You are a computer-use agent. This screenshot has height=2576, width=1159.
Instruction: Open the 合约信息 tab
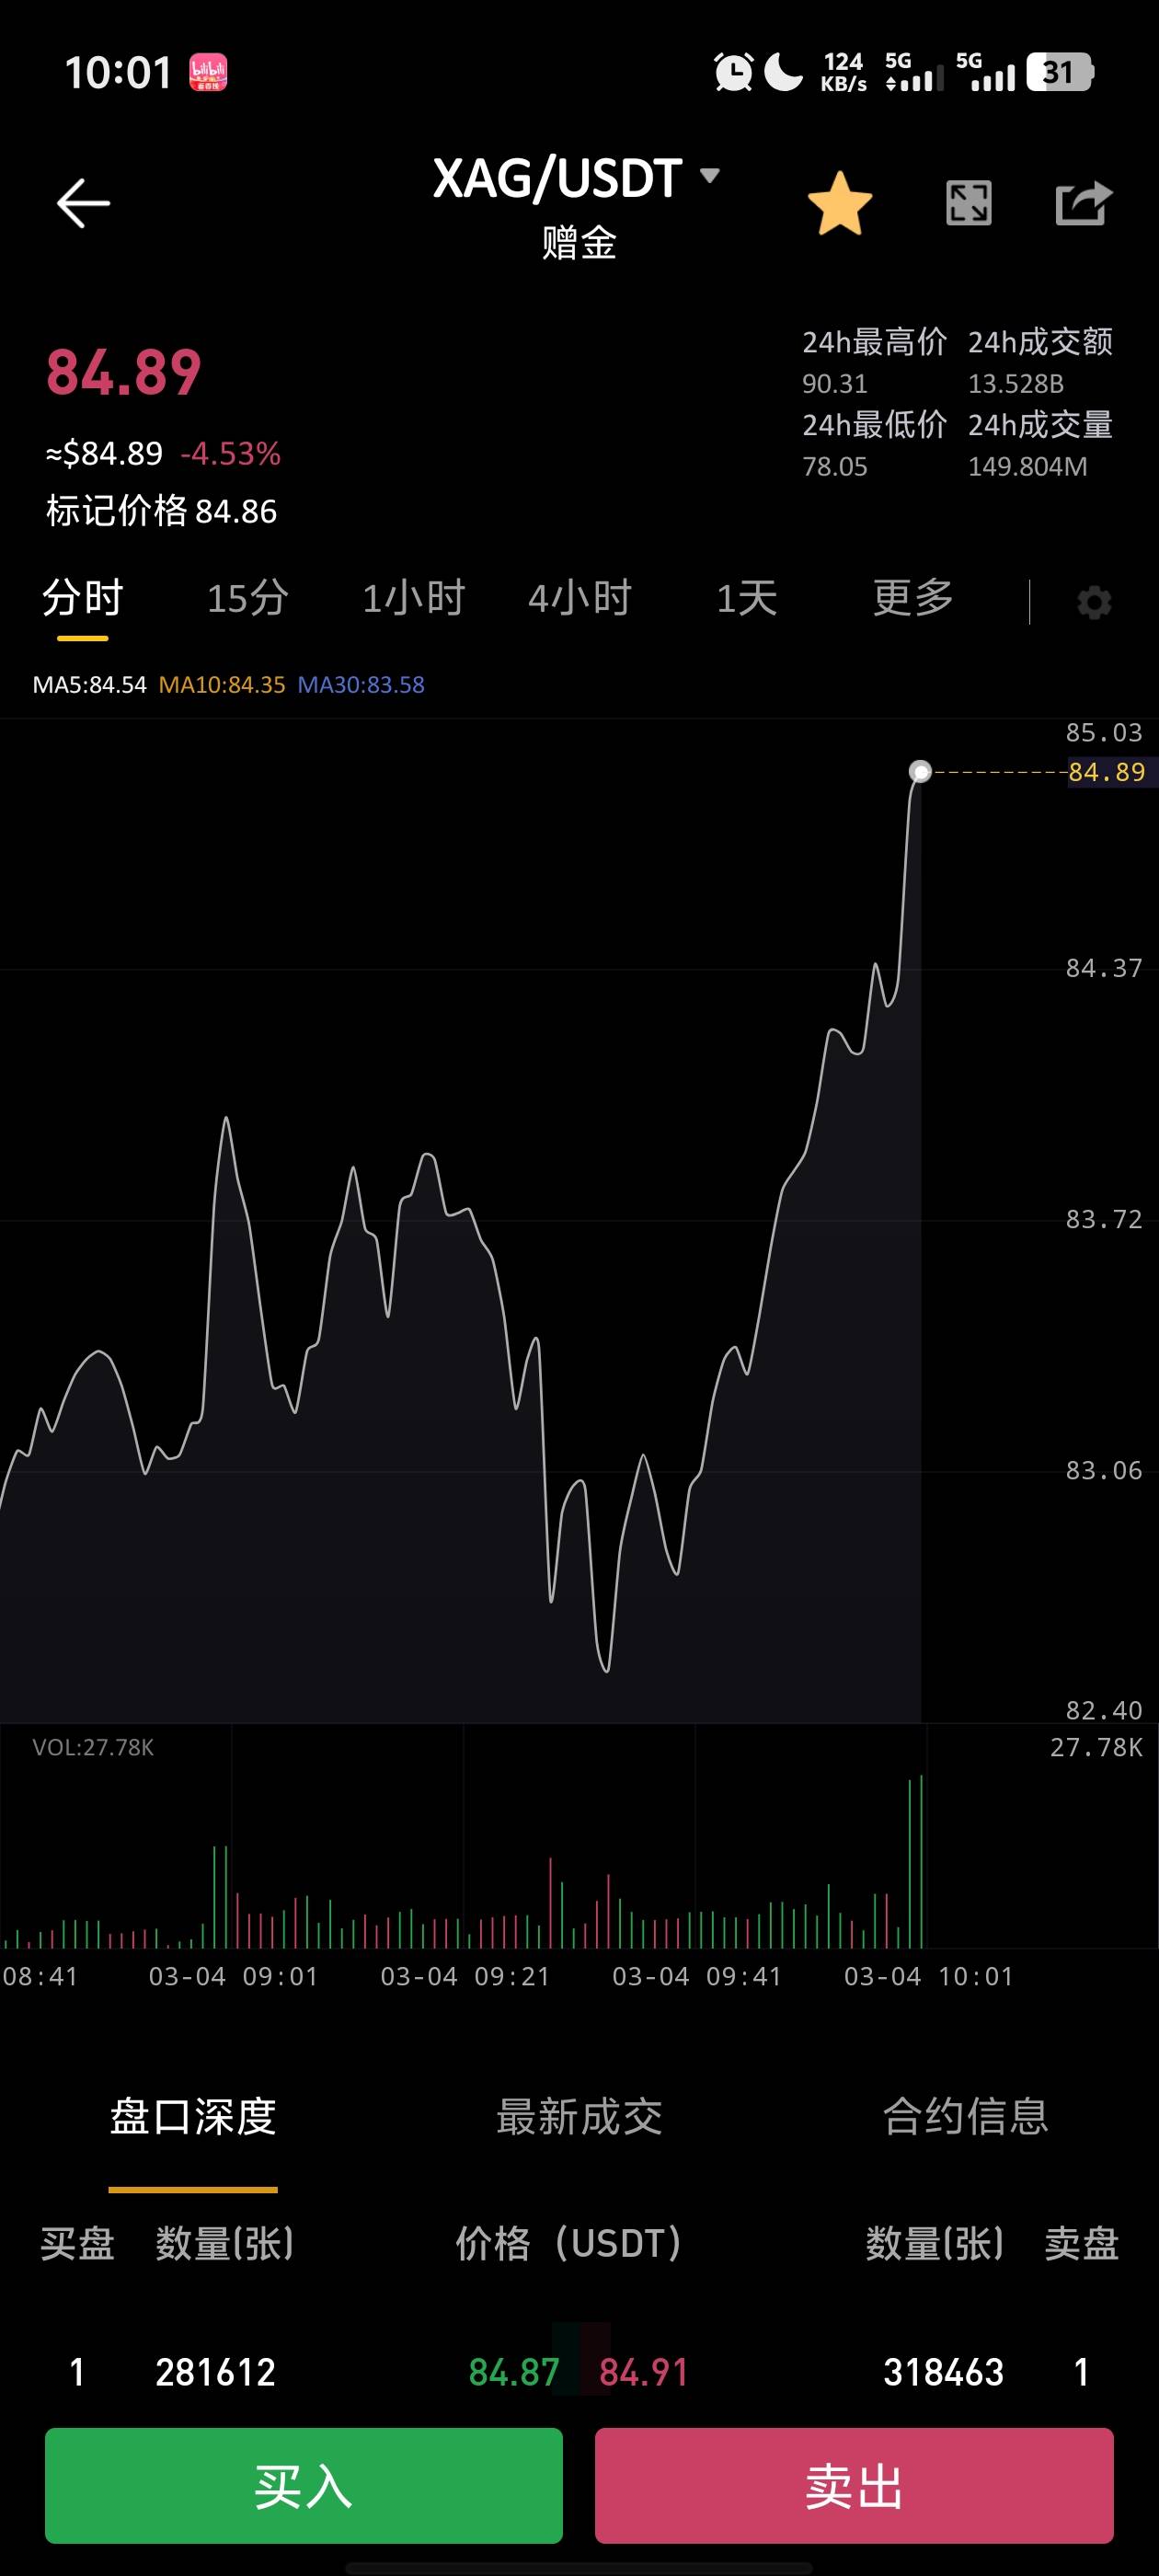pos(965,2116)
